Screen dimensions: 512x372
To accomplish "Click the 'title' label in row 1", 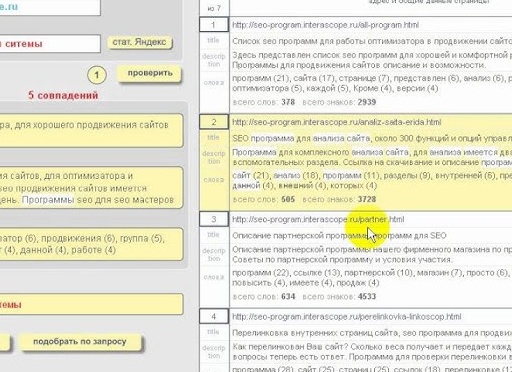I will (213, 40).
